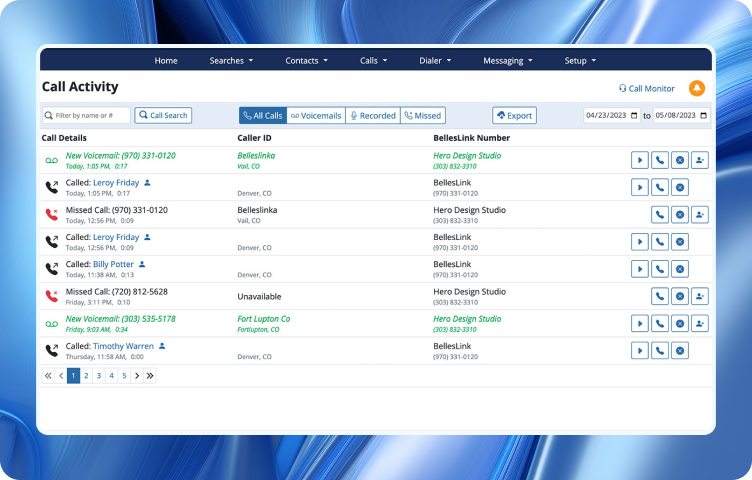752x480 pixels.
Task: Click the orange notification bell icon
Action: tap(697, 88)
